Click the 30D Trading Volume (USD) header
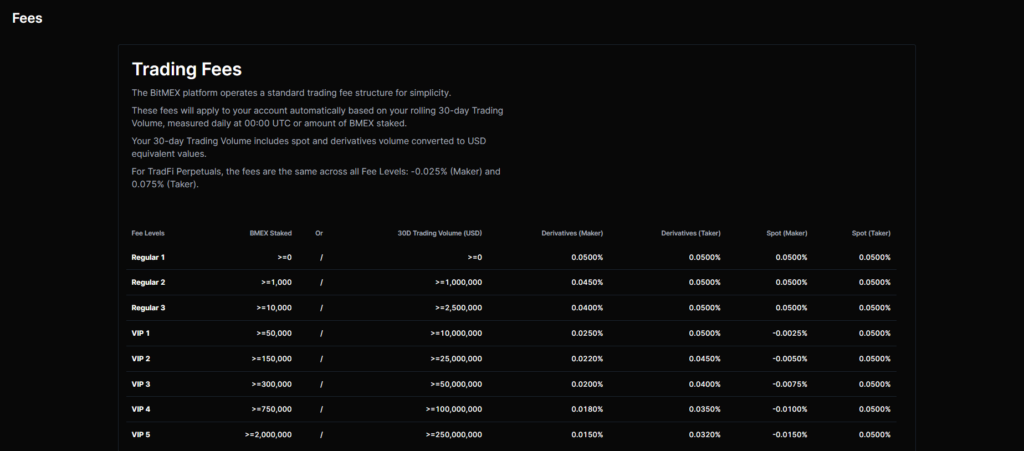1024x451 pixels. click(x=440, y=233)
